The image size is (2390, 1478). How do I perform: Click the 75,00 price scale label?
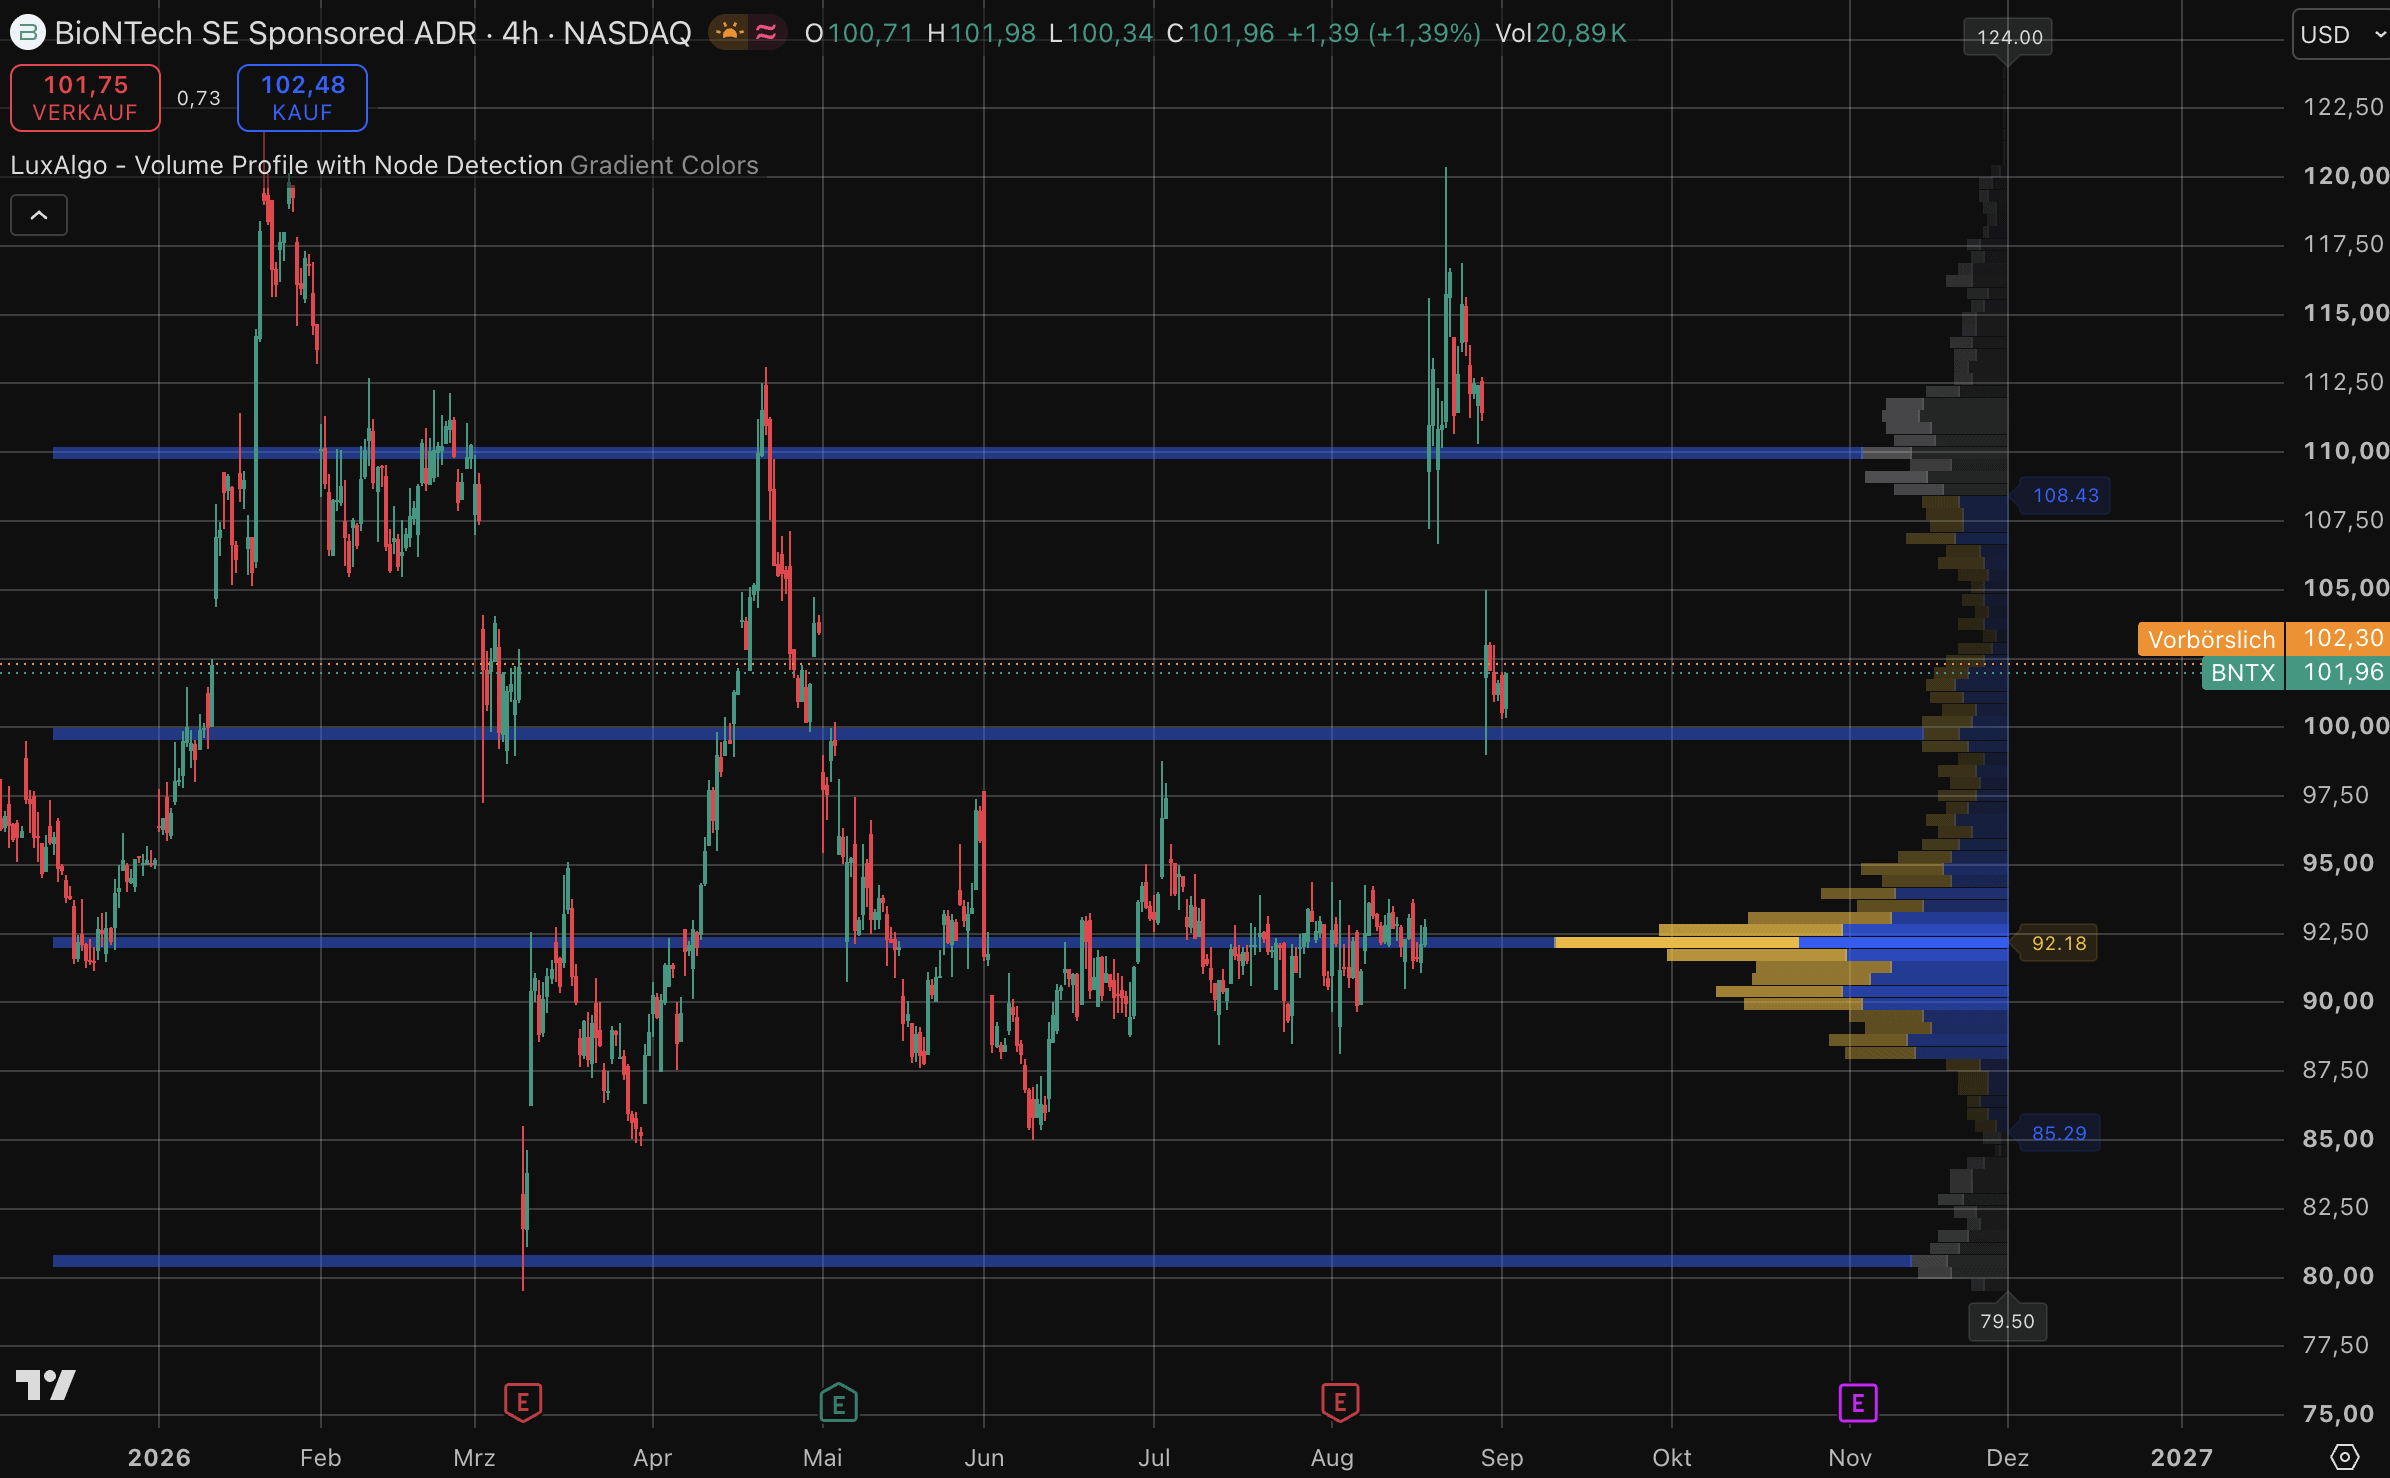pos(2337,1414)
